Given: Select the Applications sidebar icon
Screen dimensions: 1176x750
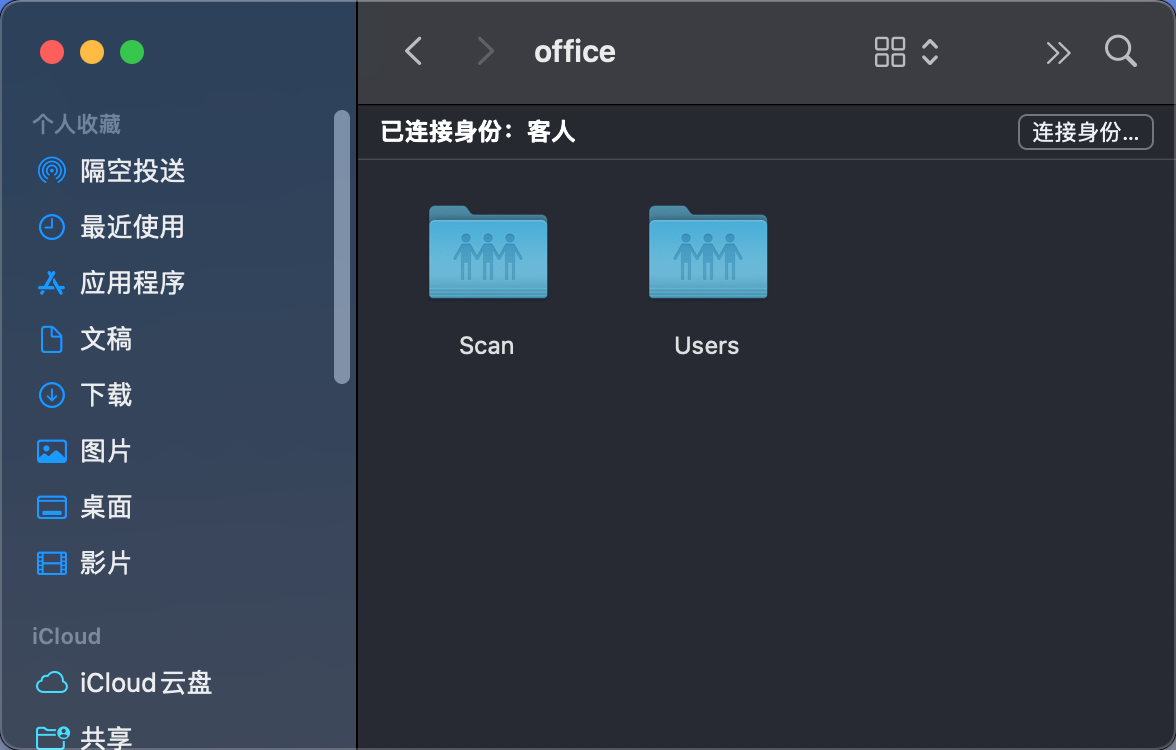Looking at the screenshot, I should click(x=51, y=283).
